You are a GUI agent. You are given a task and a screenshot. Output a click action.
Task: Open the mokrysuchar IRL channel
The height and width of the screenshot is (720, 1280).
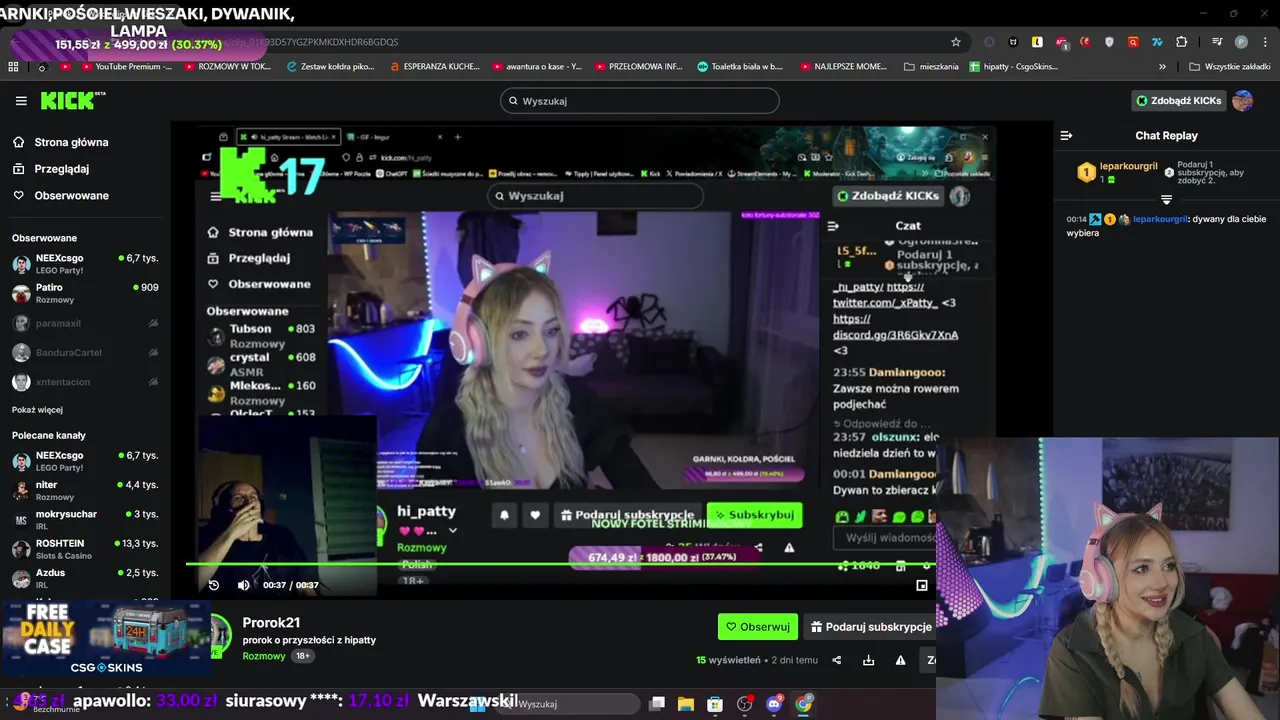tap(84, 519)
